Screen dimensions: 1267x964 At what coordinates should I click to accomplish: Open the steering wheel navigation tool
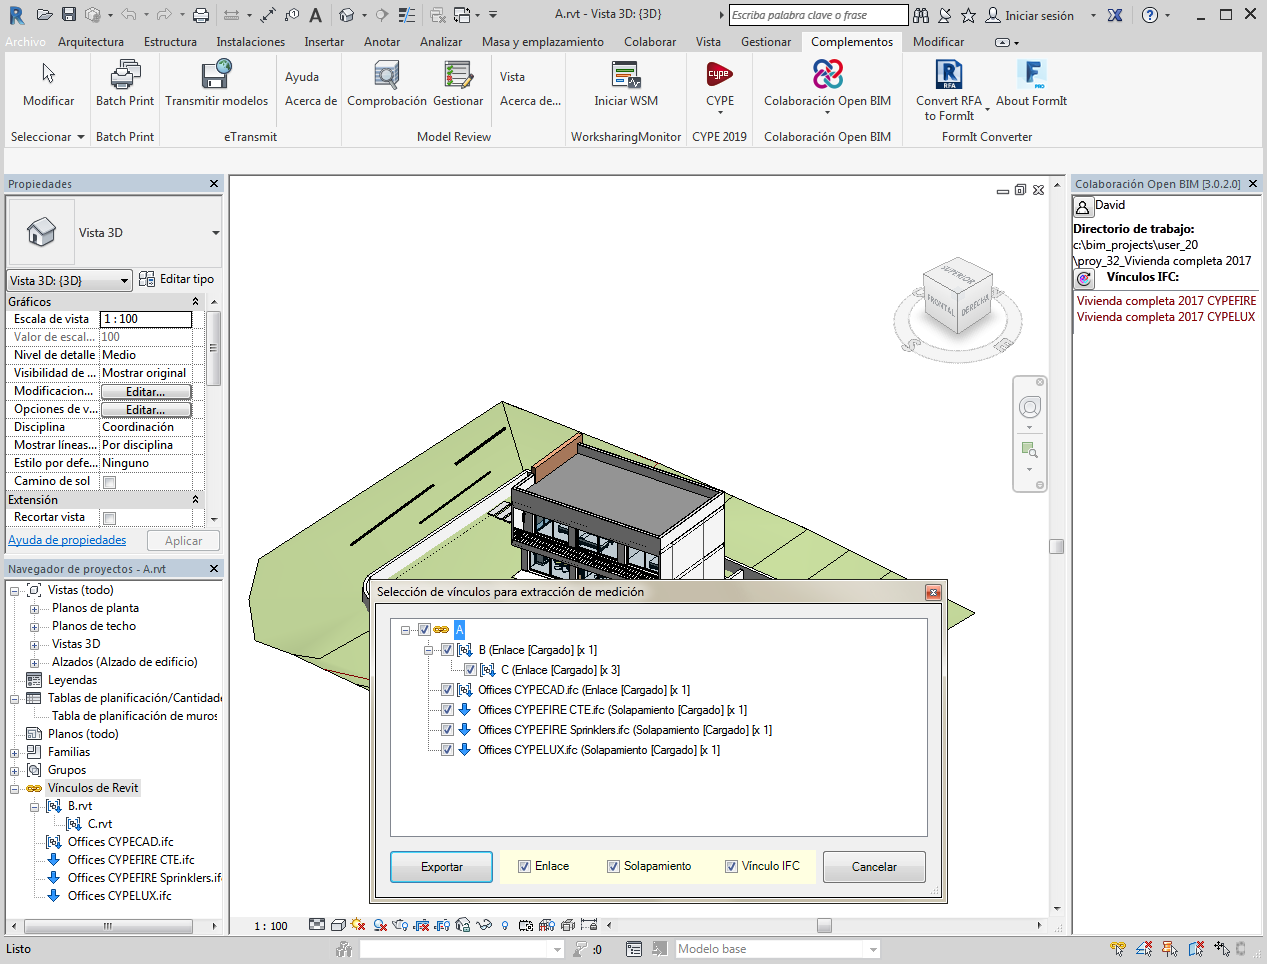pyautogui.click(x=1029, y=407)
